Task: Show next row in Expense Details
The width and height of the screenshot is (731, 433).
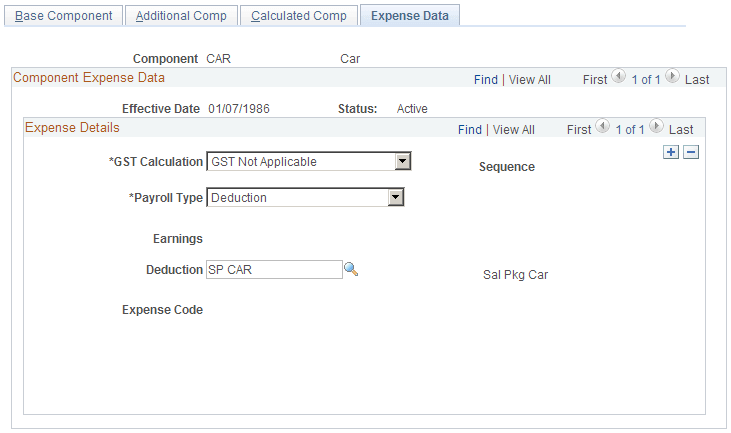Action: [657, 128]
